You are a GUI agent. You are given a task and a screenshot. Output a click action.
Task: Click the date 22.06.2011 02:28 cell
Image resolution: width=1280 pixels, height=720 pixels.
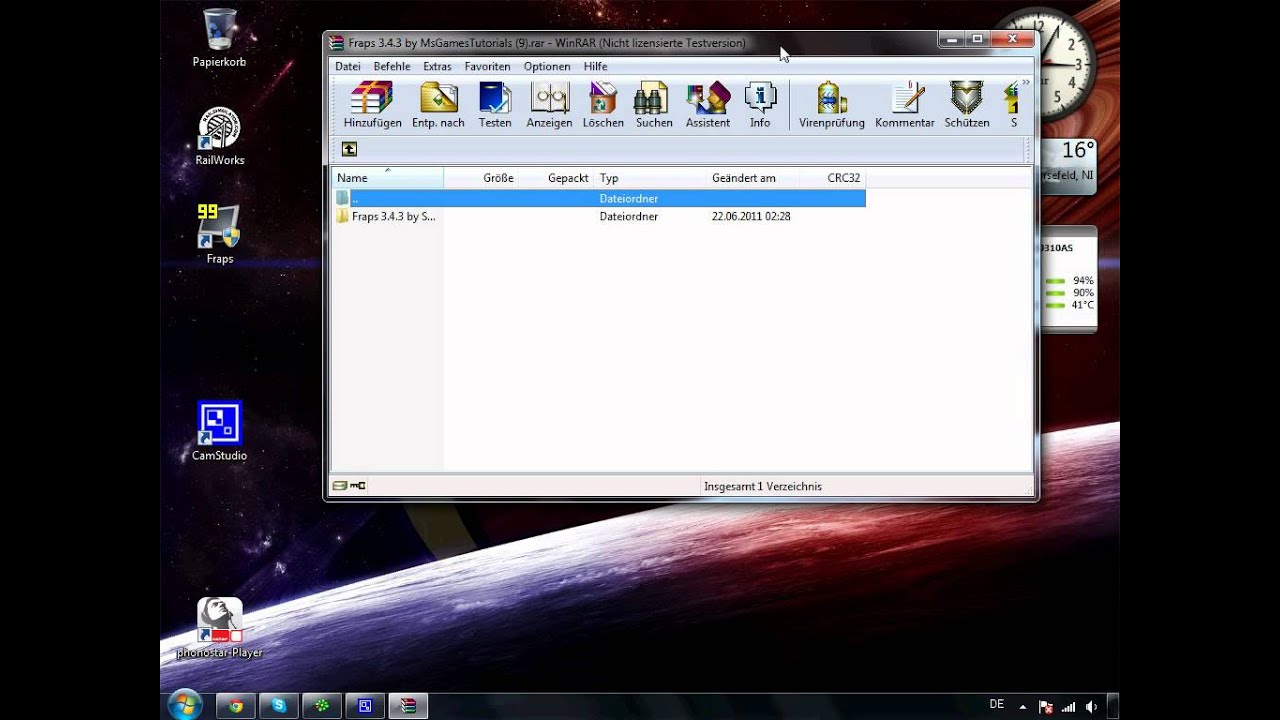tap(751, 216)
